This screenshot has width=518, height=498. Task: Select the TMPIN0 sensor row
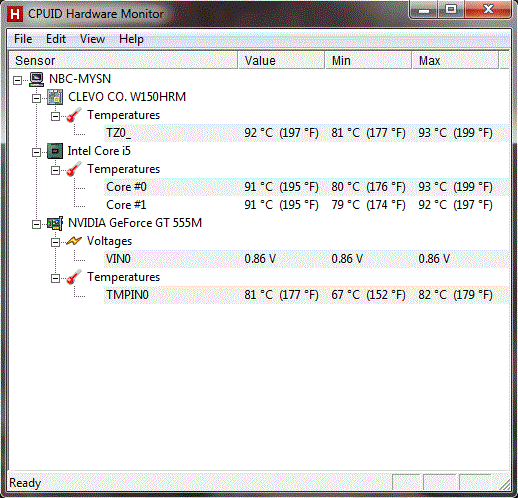pos(307,295)
